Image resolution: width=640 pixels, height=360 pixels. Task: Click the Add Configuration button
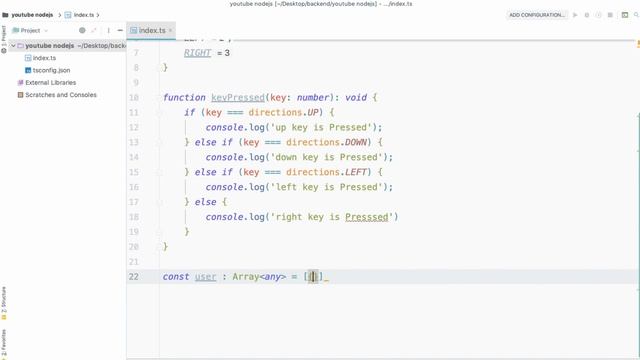(x=537, y=15)
